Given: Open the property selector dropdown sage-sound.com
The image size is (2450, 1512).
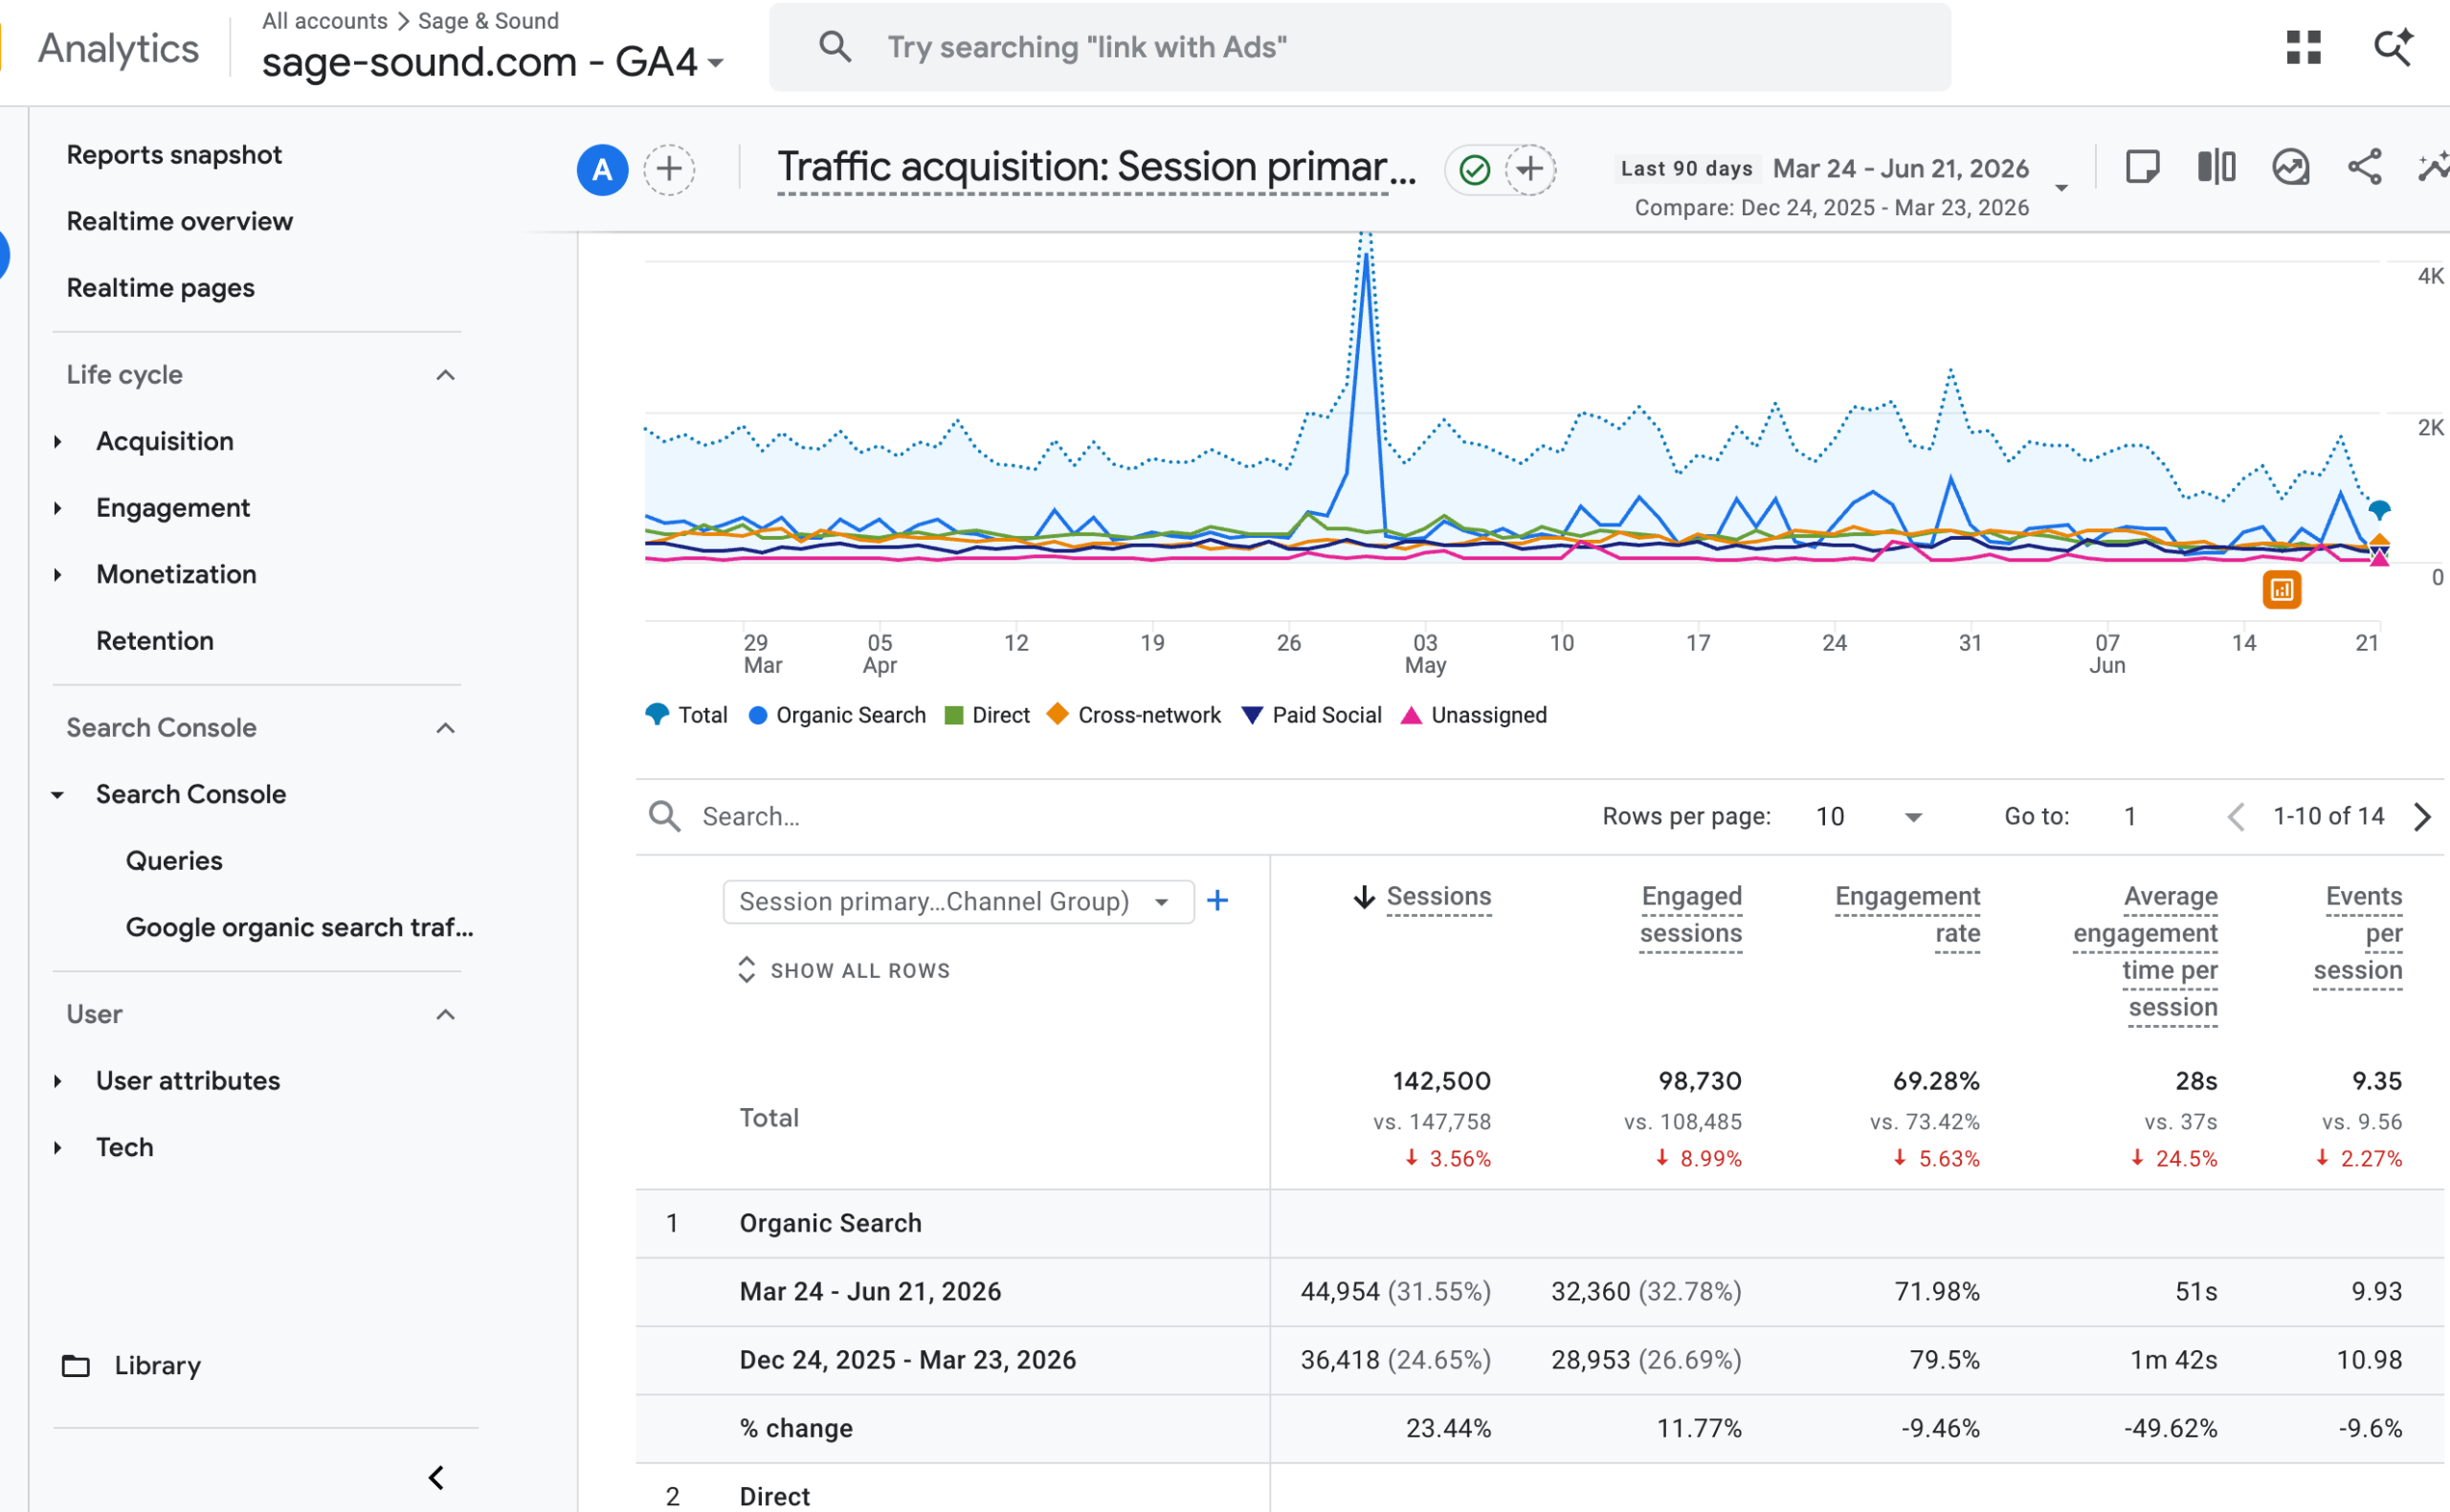Looking at the screenshot, I should tap(493, 62).
